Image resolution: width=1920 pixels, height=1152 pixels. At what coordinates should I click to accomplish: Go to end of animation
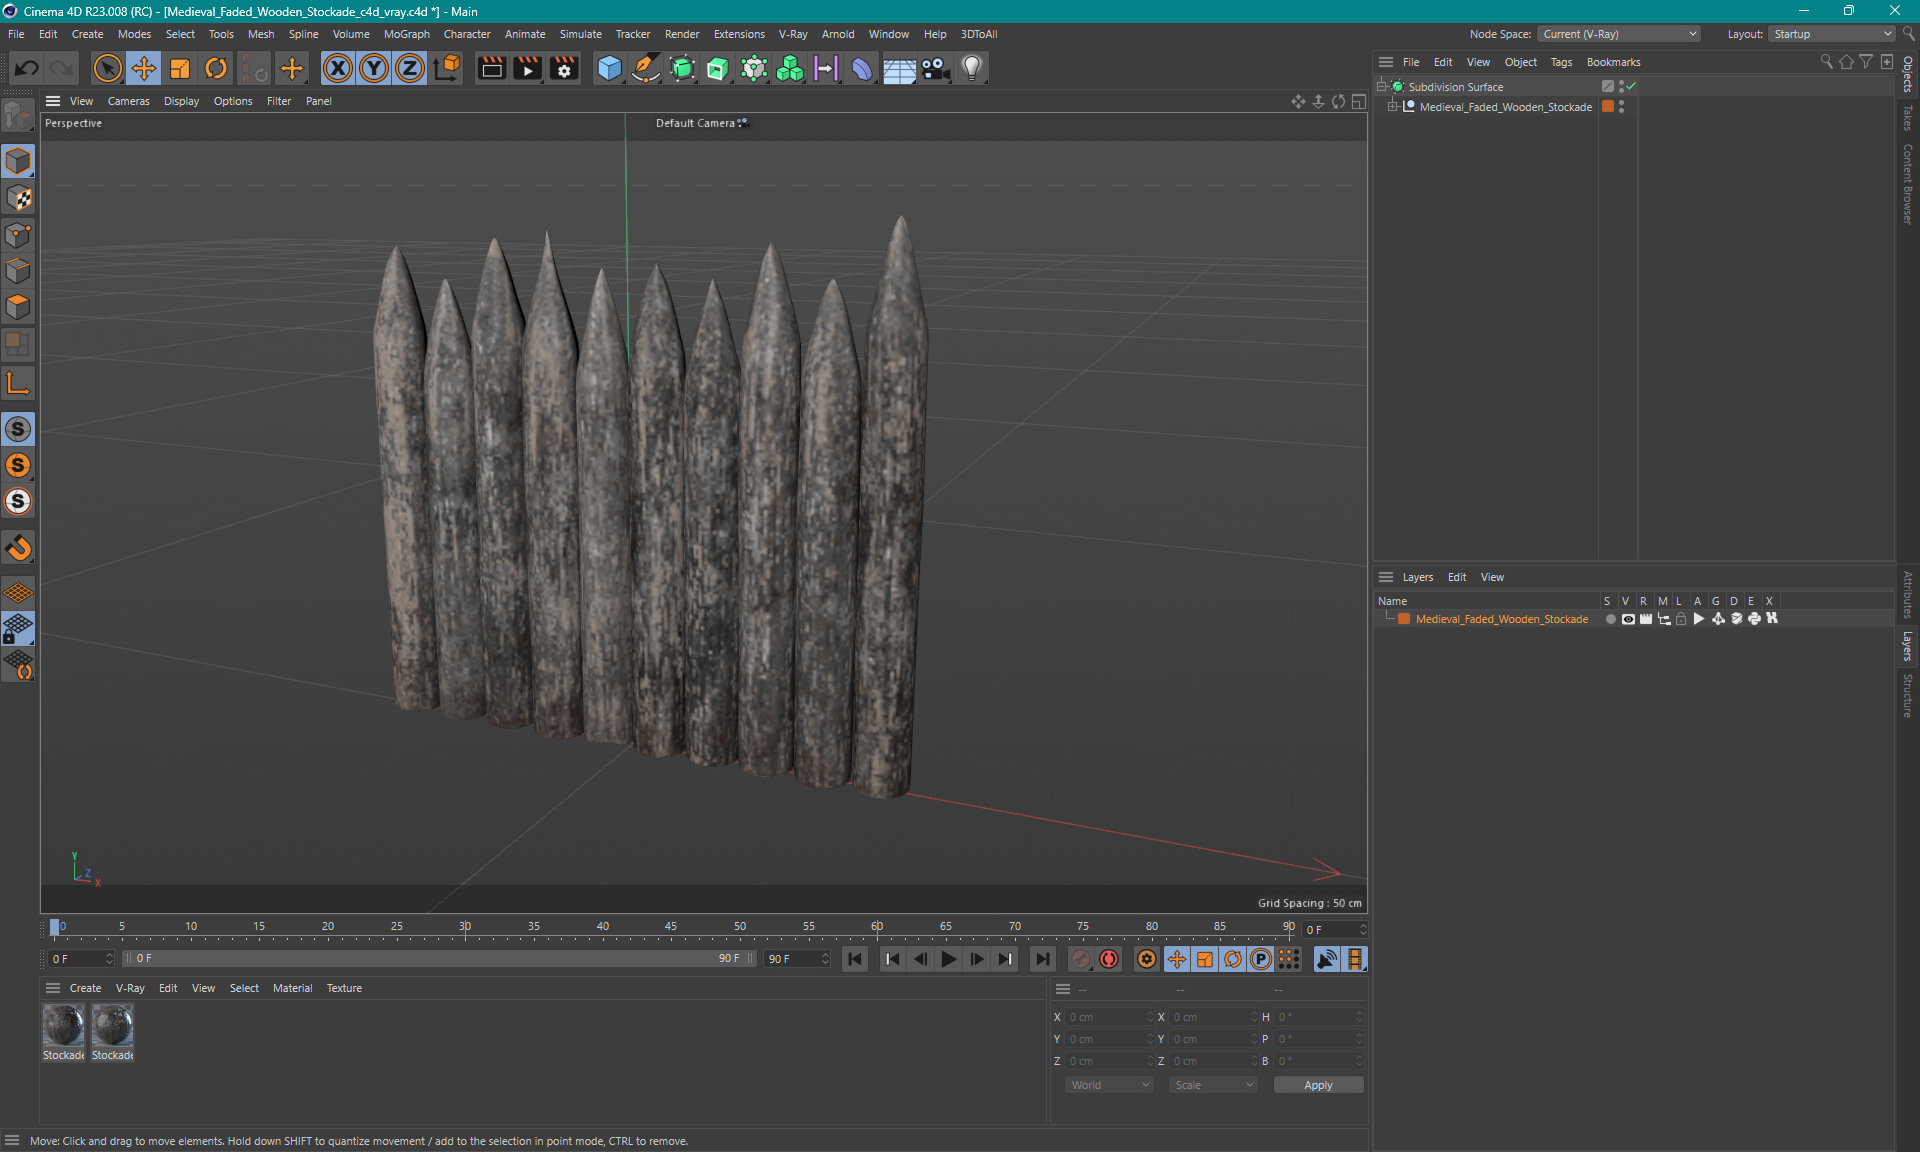(1042, 959)
